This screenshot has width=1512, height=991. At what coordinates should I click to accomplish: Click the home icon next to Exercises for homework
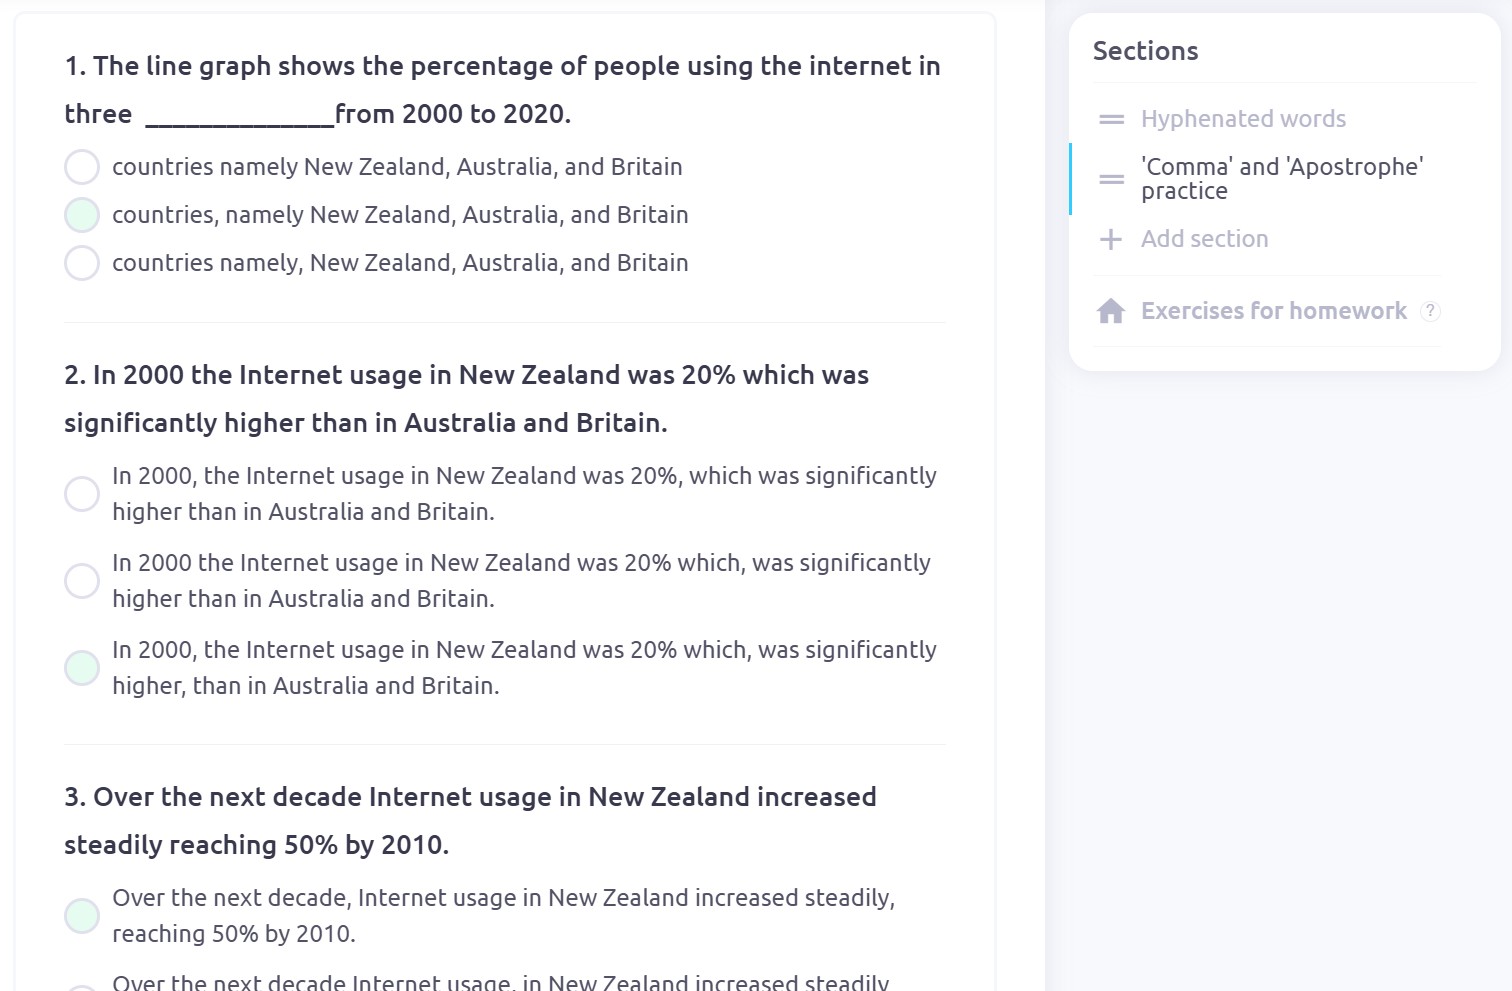click(1111, 311)
